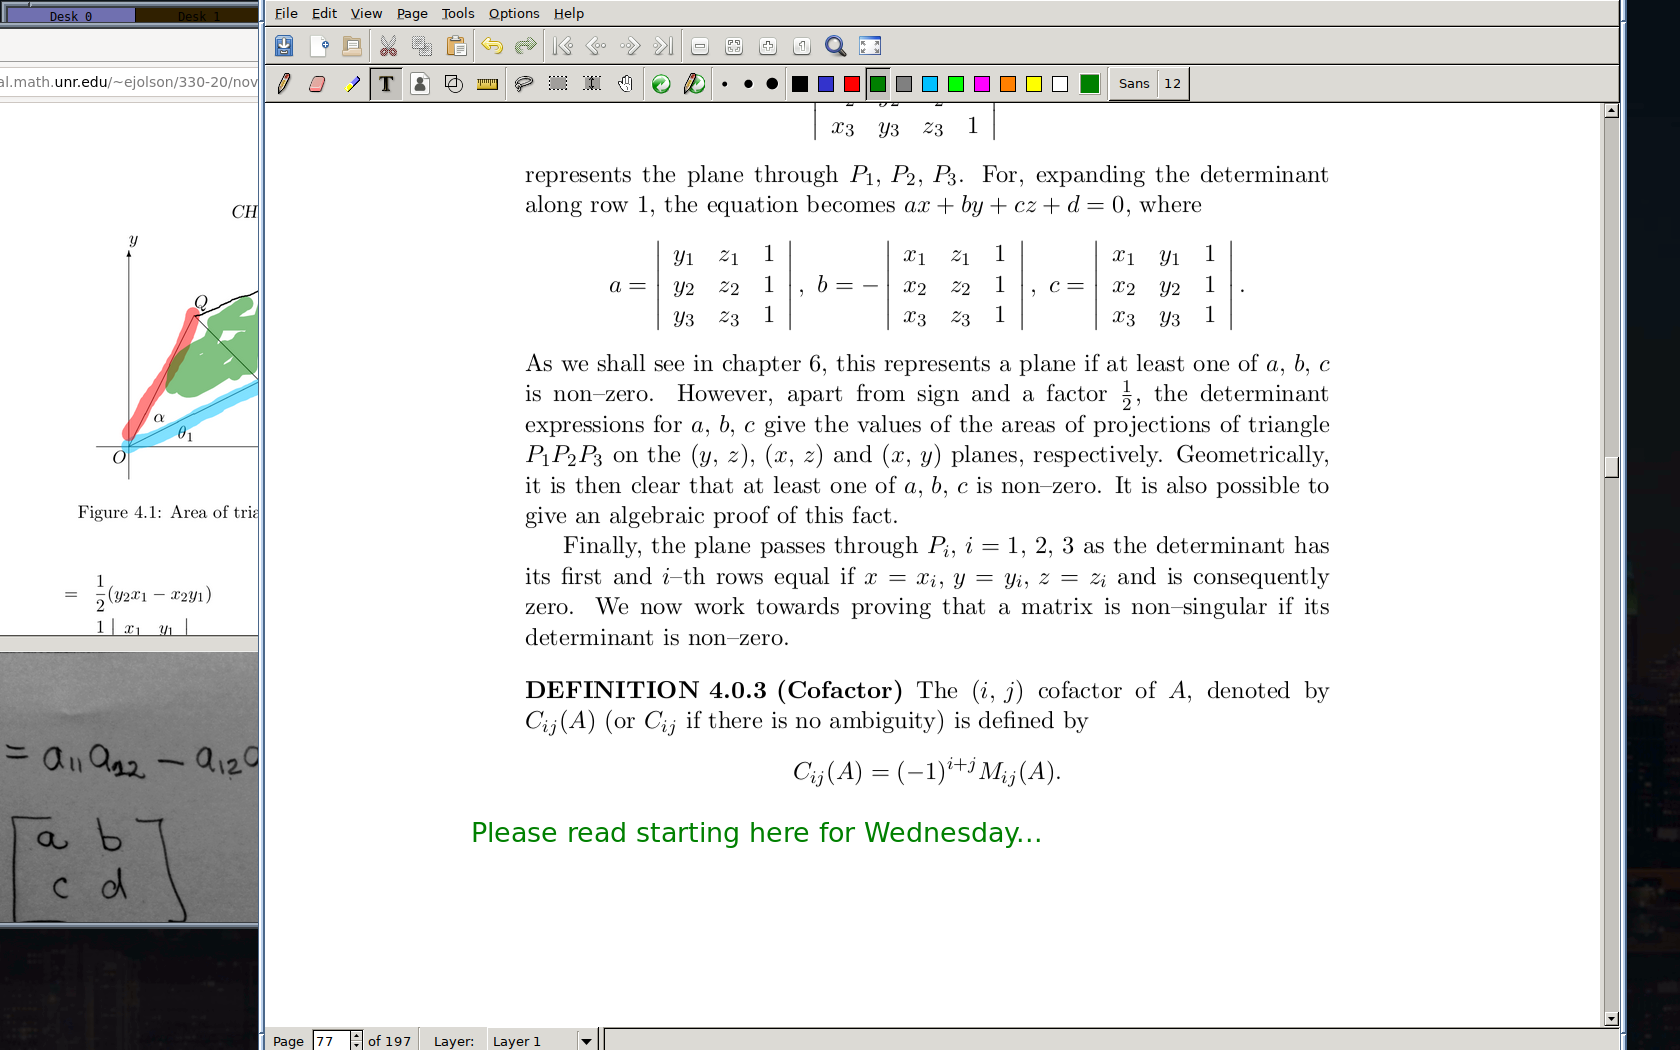Select the thick line thickness
Image resolution: width=1680 pixels, height=1050 pixels.
click(x=772, y=84)
